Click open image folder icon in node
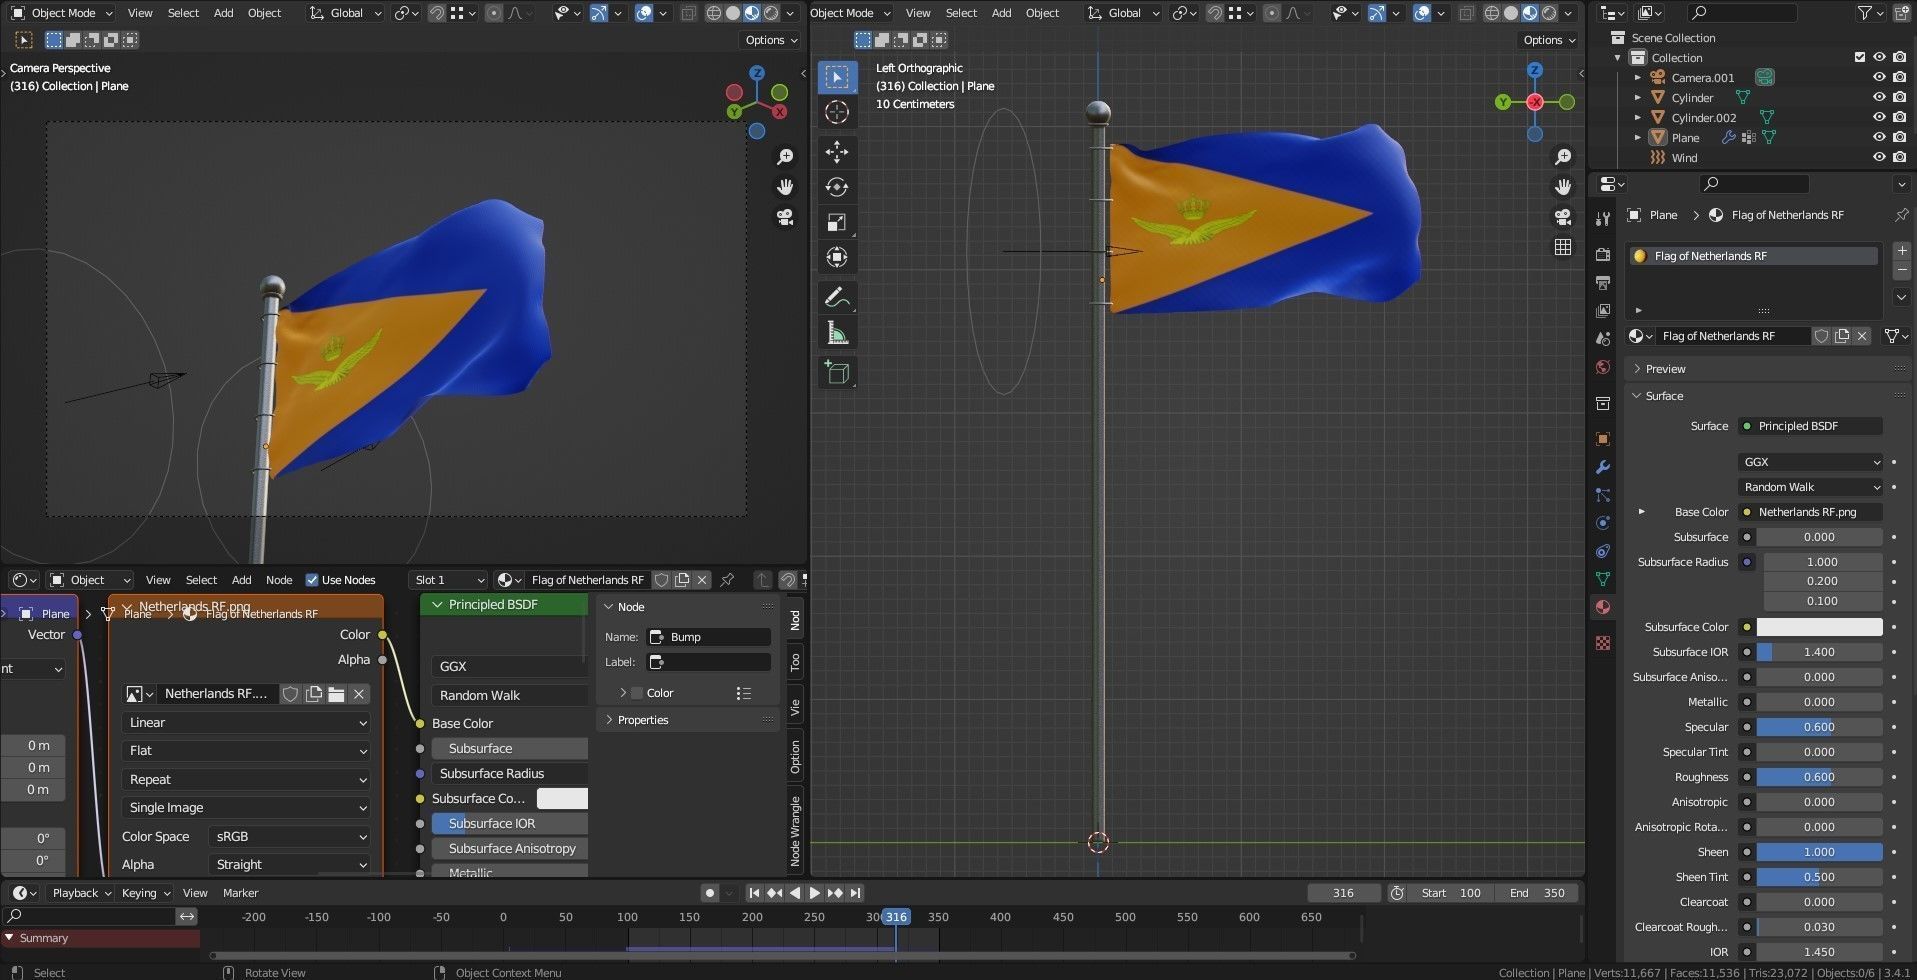Screen dimensions: 1917x980 [x=336, y=693]
